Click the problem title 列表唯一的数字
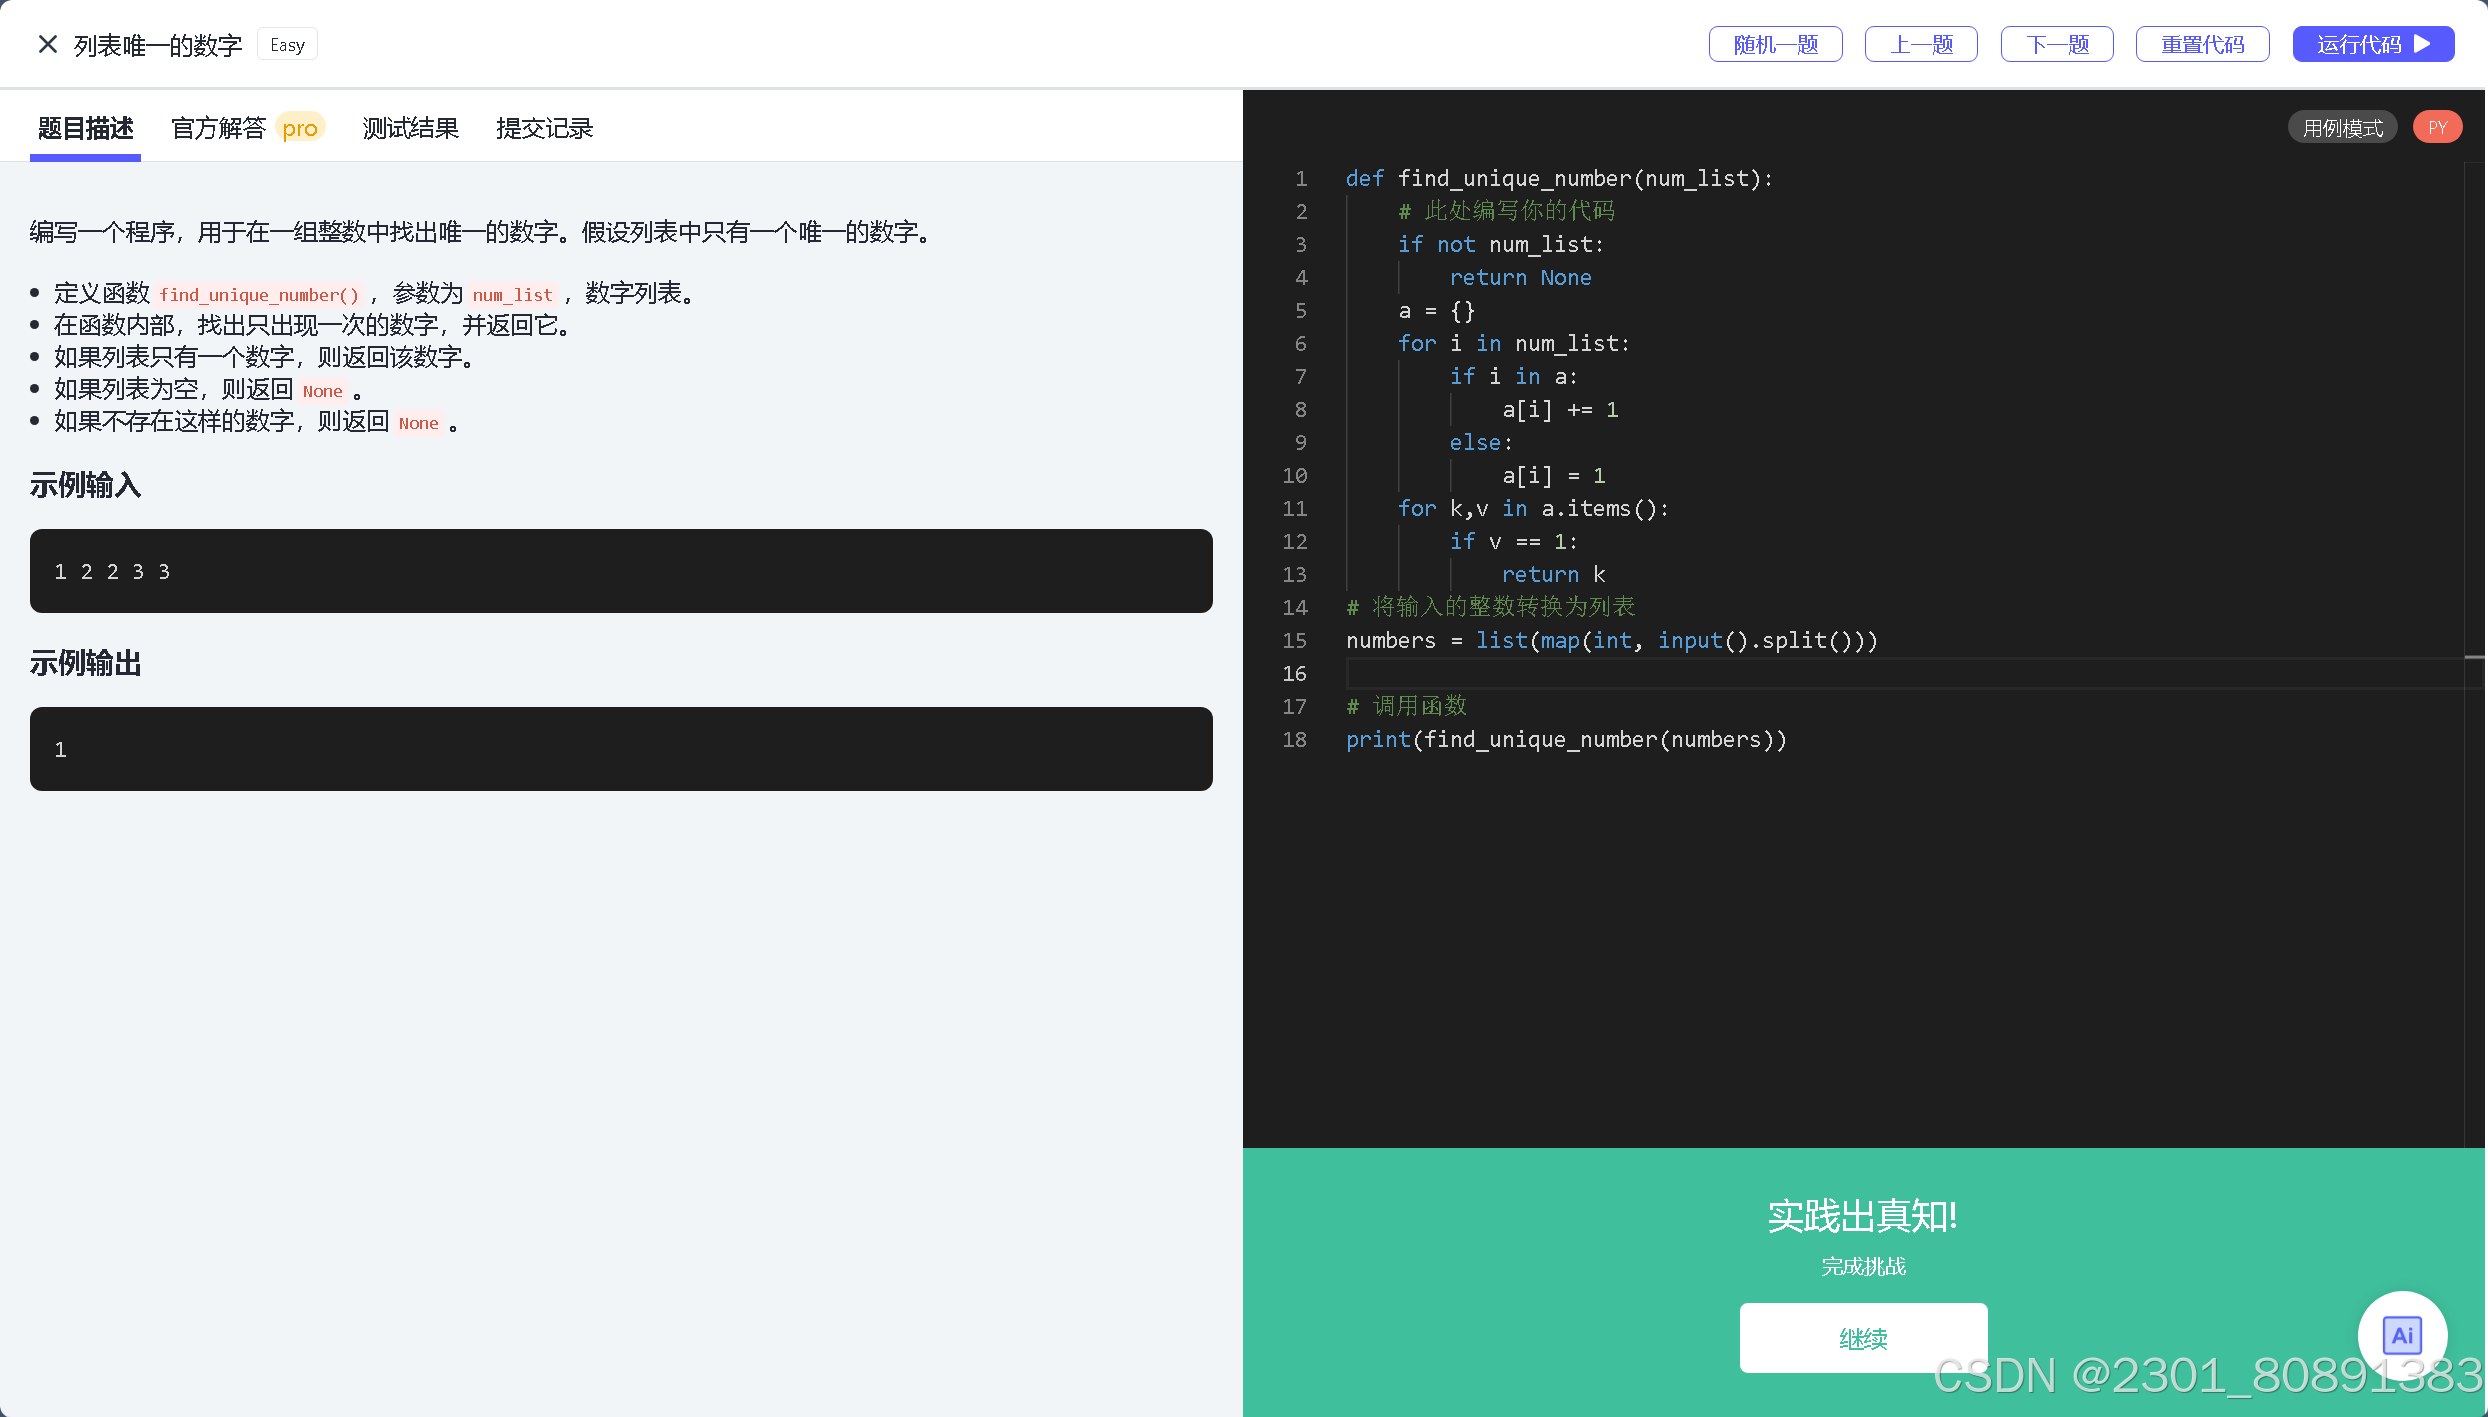The image size is (2488, 1417). point(157,44)
